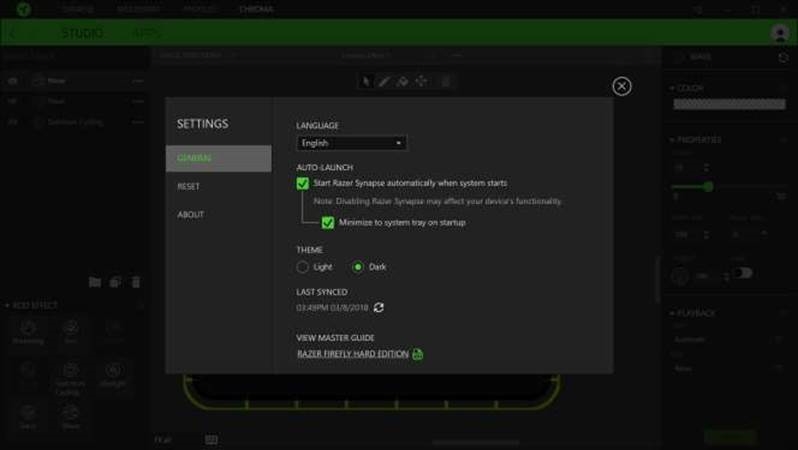Open the Language dropdown showing English
798x450 pixels.
[351, 143]
